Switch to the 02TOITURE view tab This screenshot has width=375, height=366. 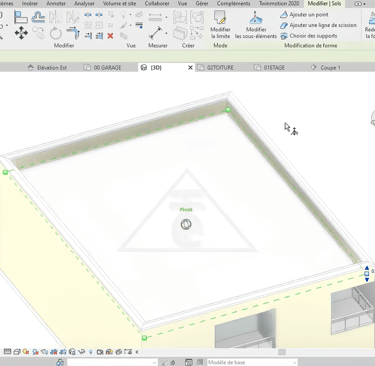tap(220, 68)
